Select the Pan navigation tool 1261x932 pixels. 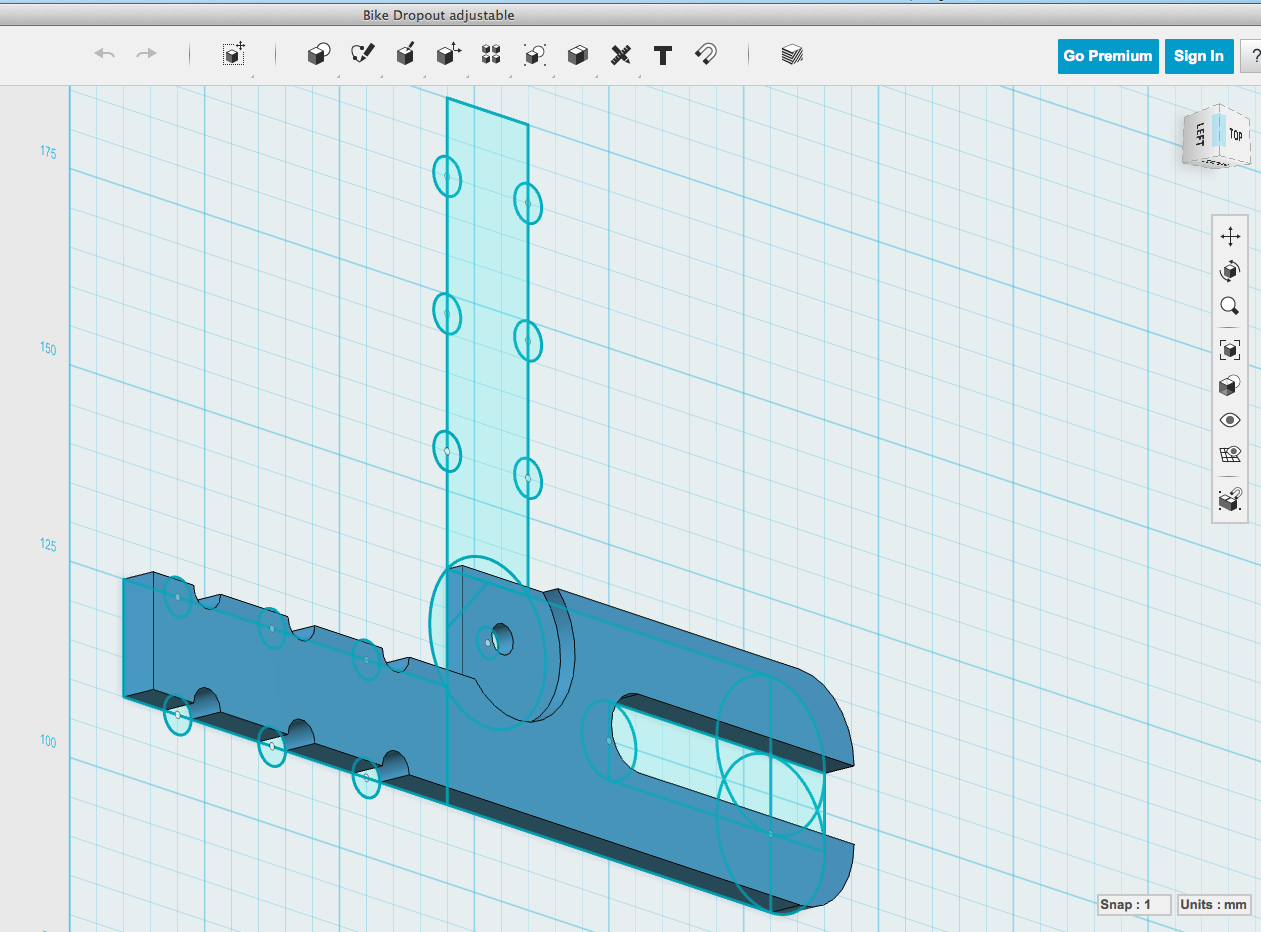click(1230, 236)
